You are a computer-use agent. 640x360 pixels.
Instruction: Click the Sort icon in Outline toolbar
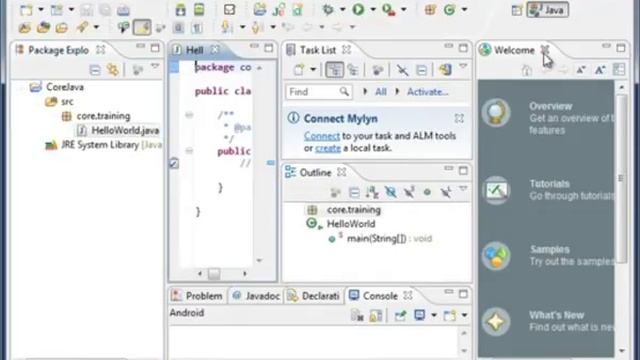tap(372, 192)
